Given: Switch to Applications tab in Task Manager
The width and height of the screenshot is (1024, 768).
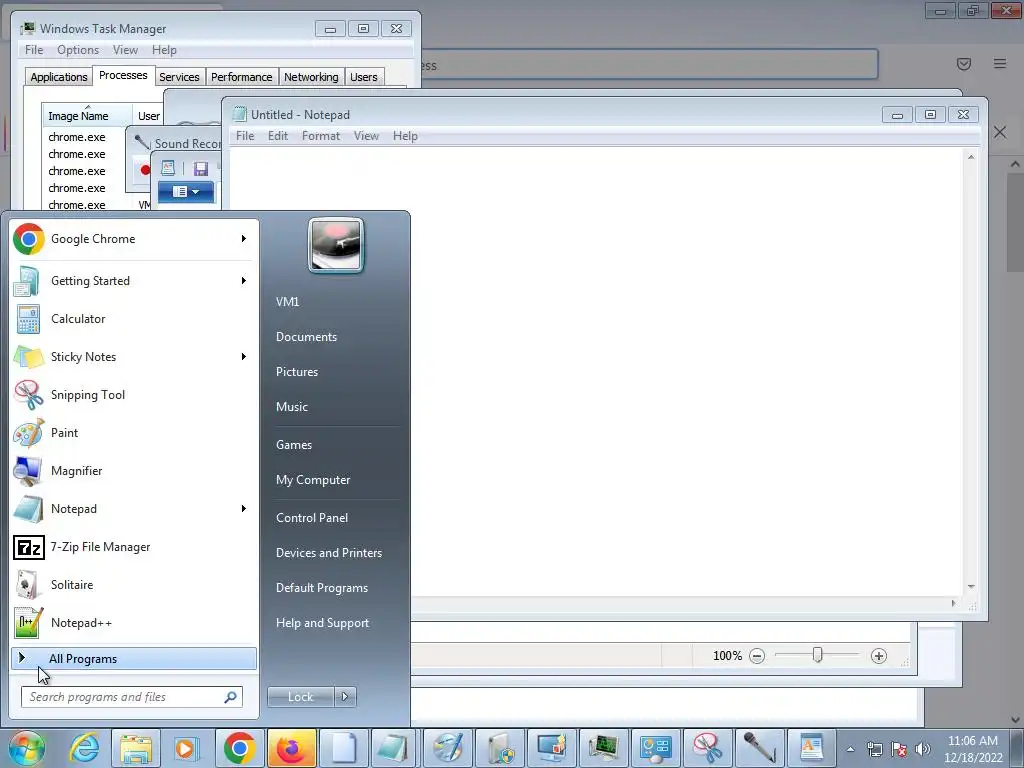Looking at the screenshot, I should [x=59, y=77].
